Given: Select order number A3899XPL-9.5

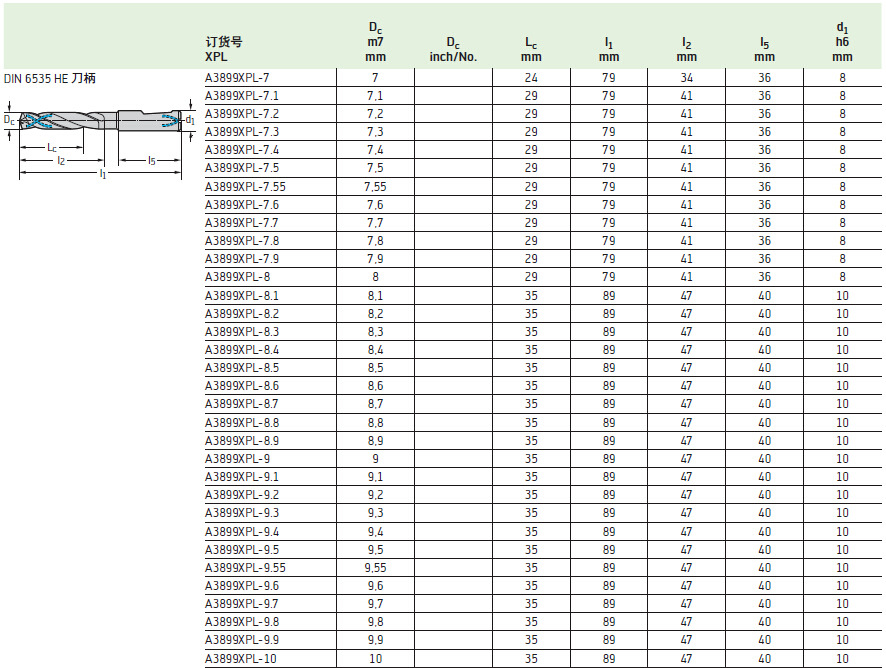Looking at the screenshot, I should 241,550.
